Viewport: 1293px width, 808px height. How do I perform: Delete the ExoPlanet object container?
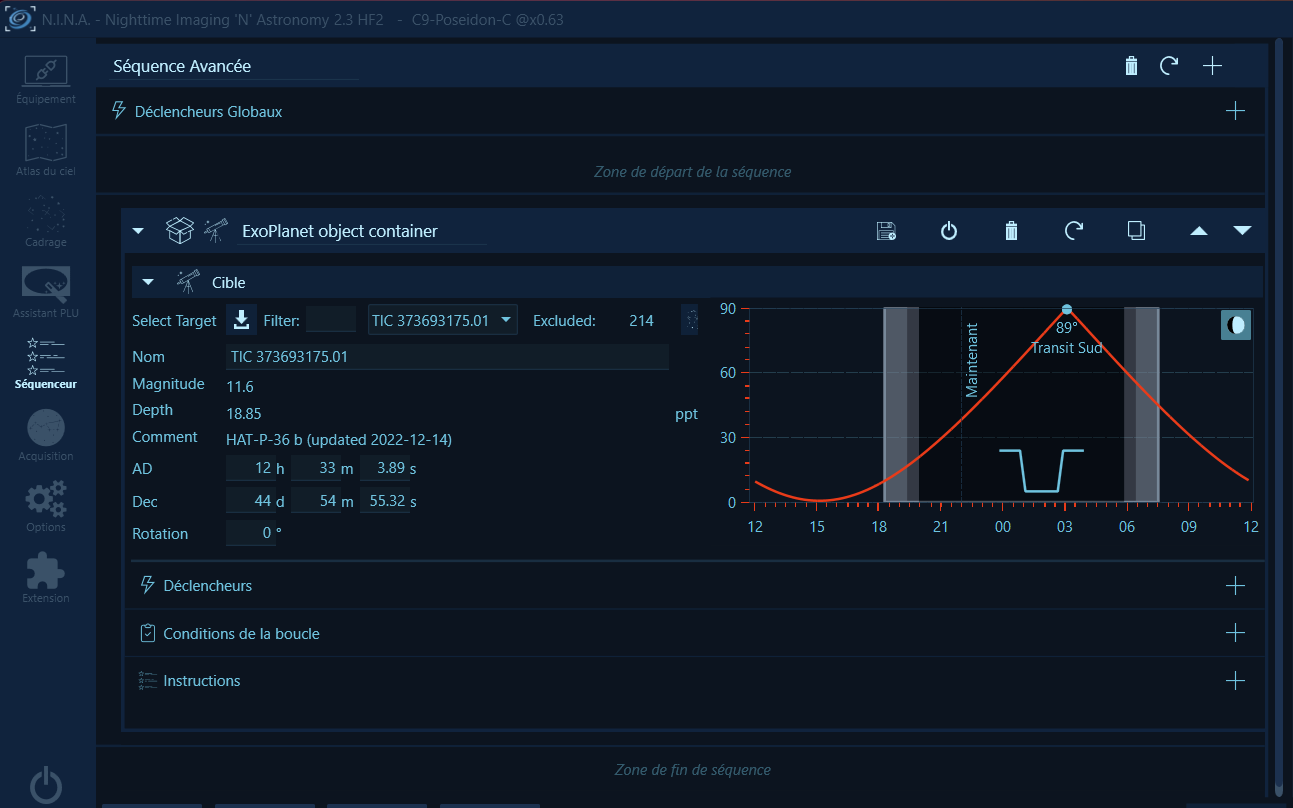[1011, 231]
